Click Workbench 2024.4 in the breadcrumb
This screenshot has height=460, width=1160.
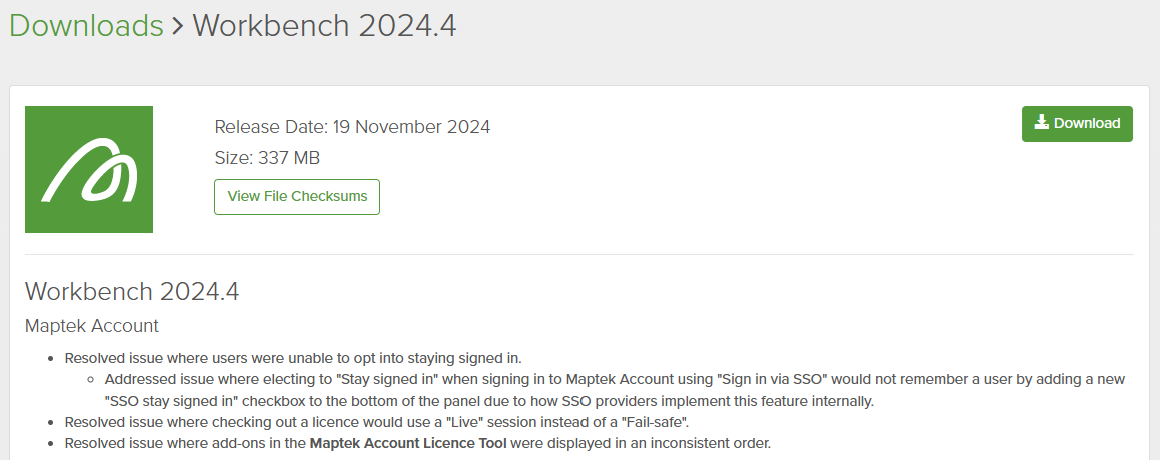click(324, 25)
